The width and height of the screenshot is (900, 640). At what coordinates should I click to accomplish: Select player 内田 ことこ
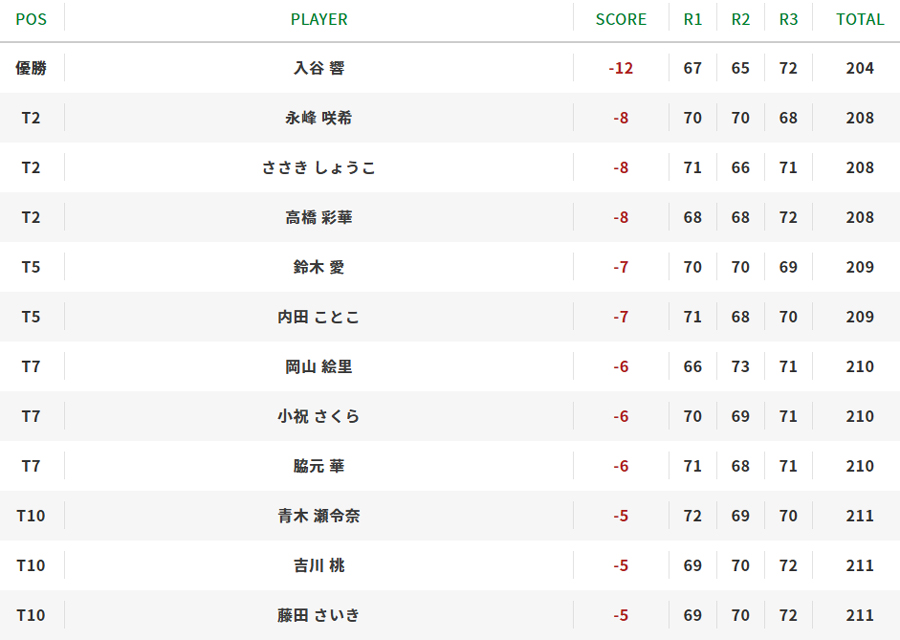319,317
